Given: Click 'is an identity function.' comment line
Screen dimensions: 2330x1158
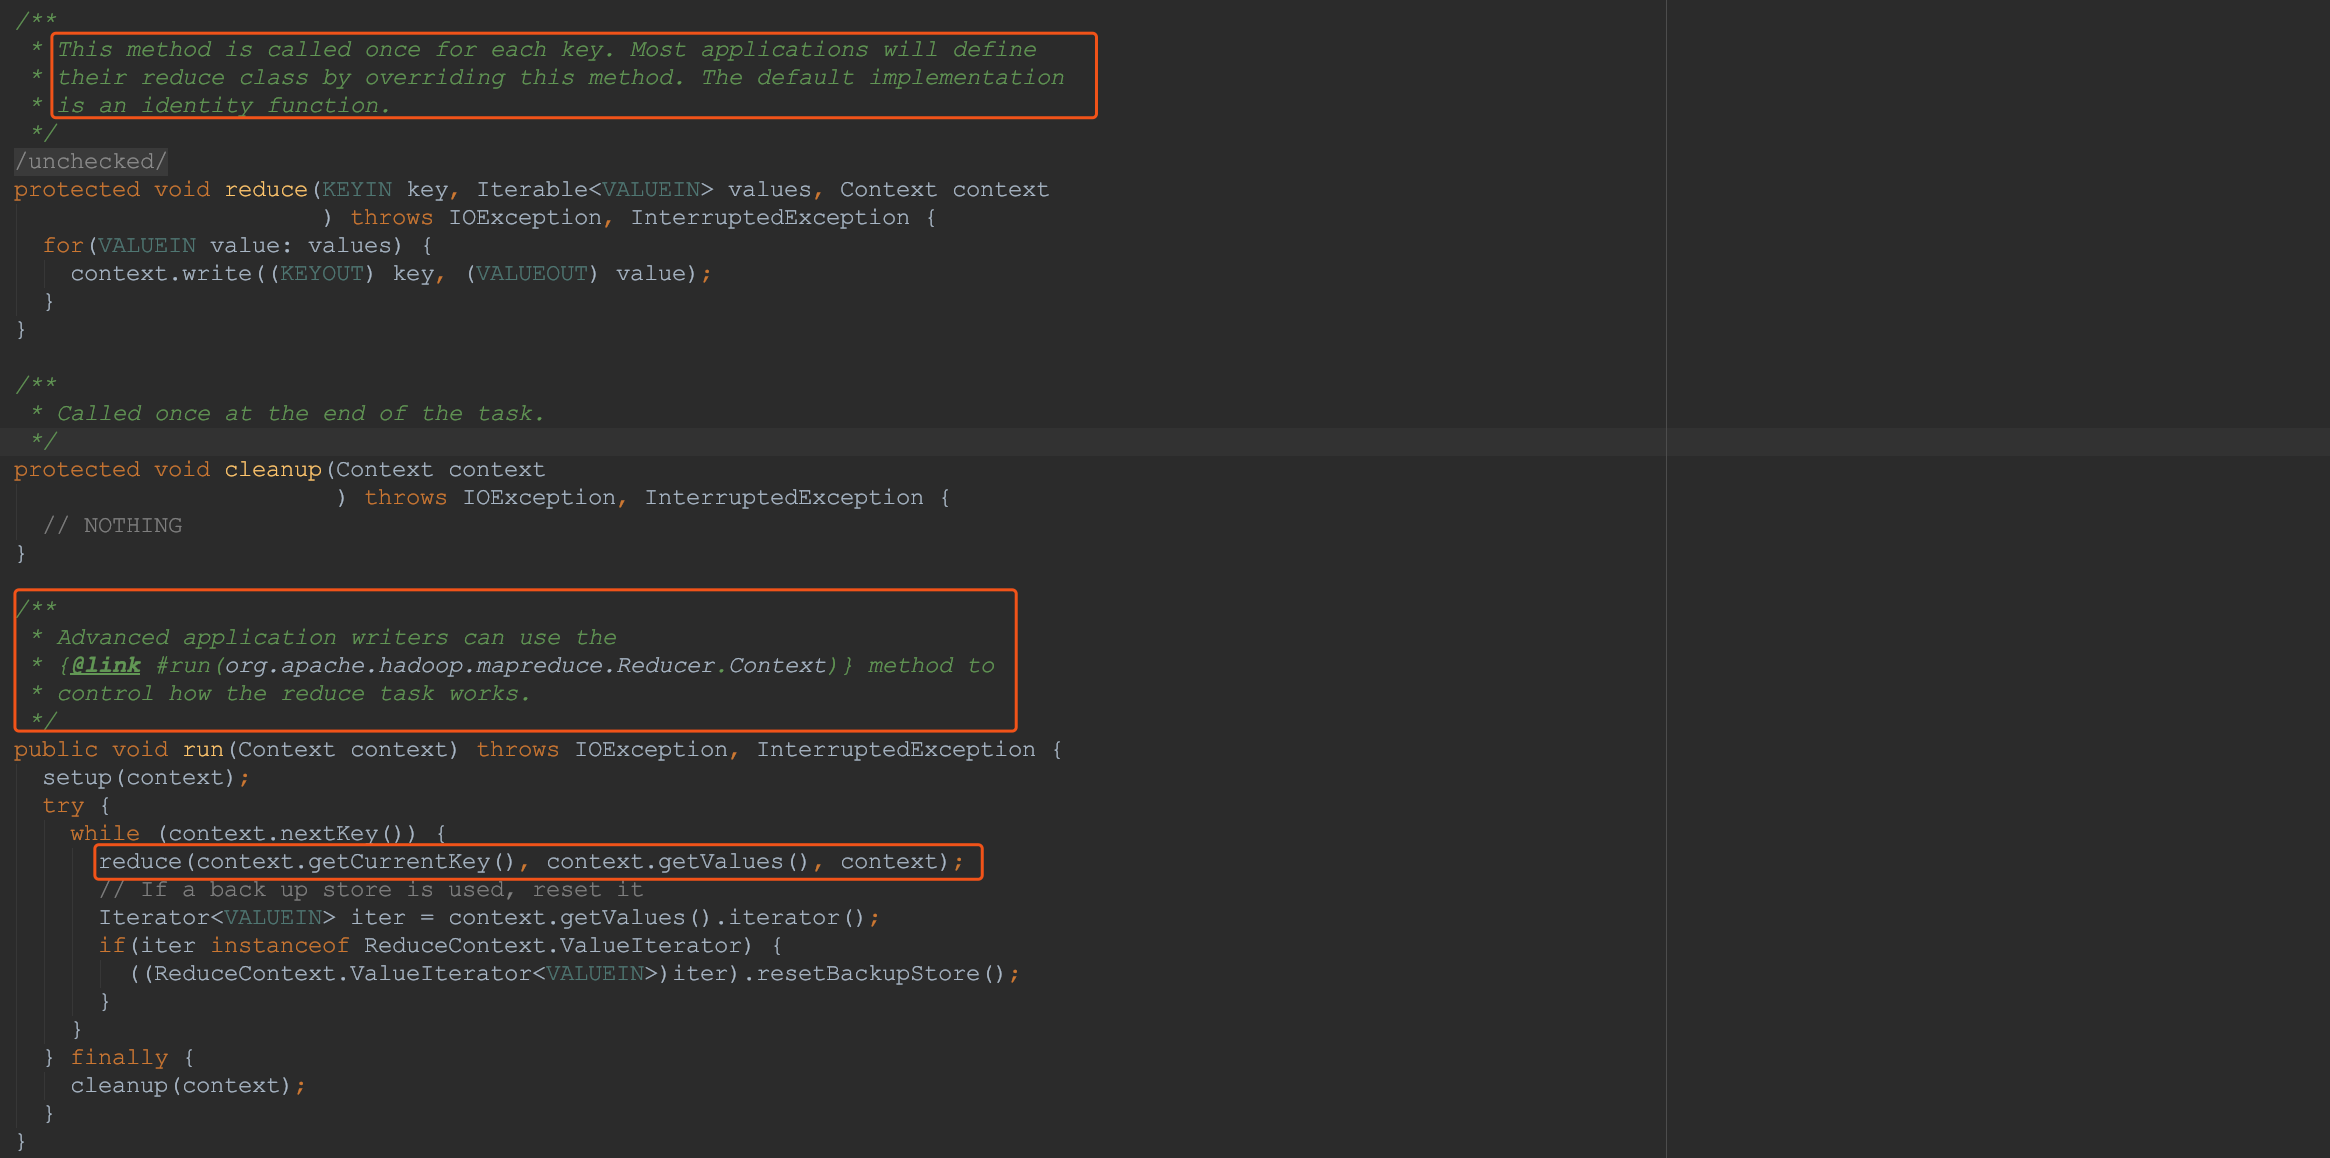Looking at the screenshot, I should point(224,105).
